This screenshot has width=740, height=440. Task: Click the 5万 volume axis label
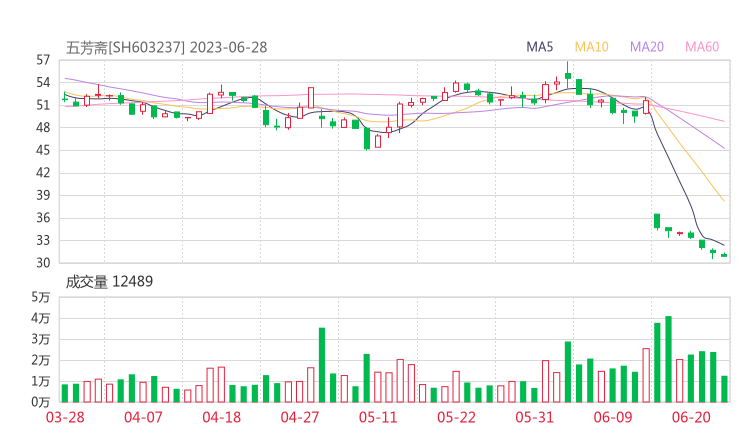point(41,297)
